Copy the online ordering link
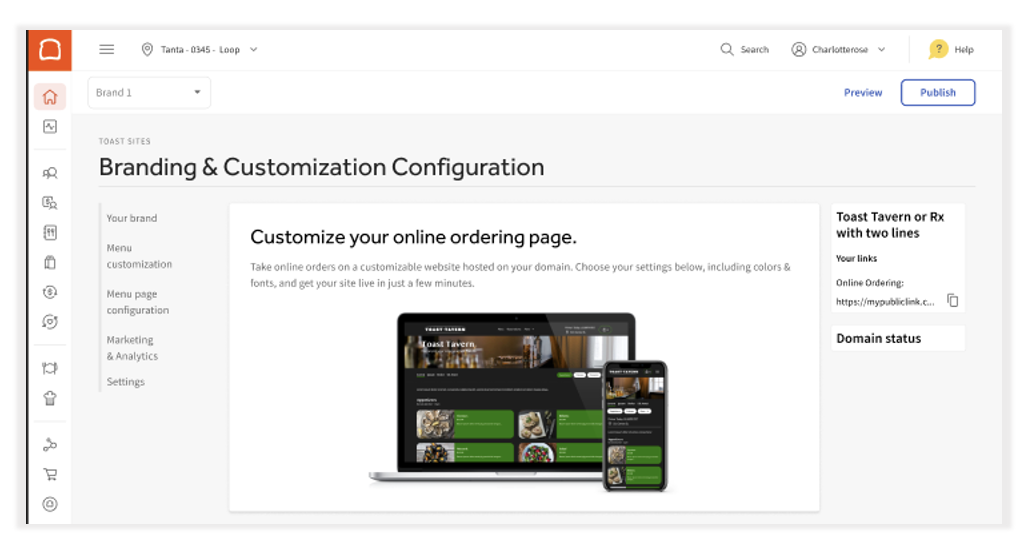This screenshot has height=548, width=1030. [953, 301]
